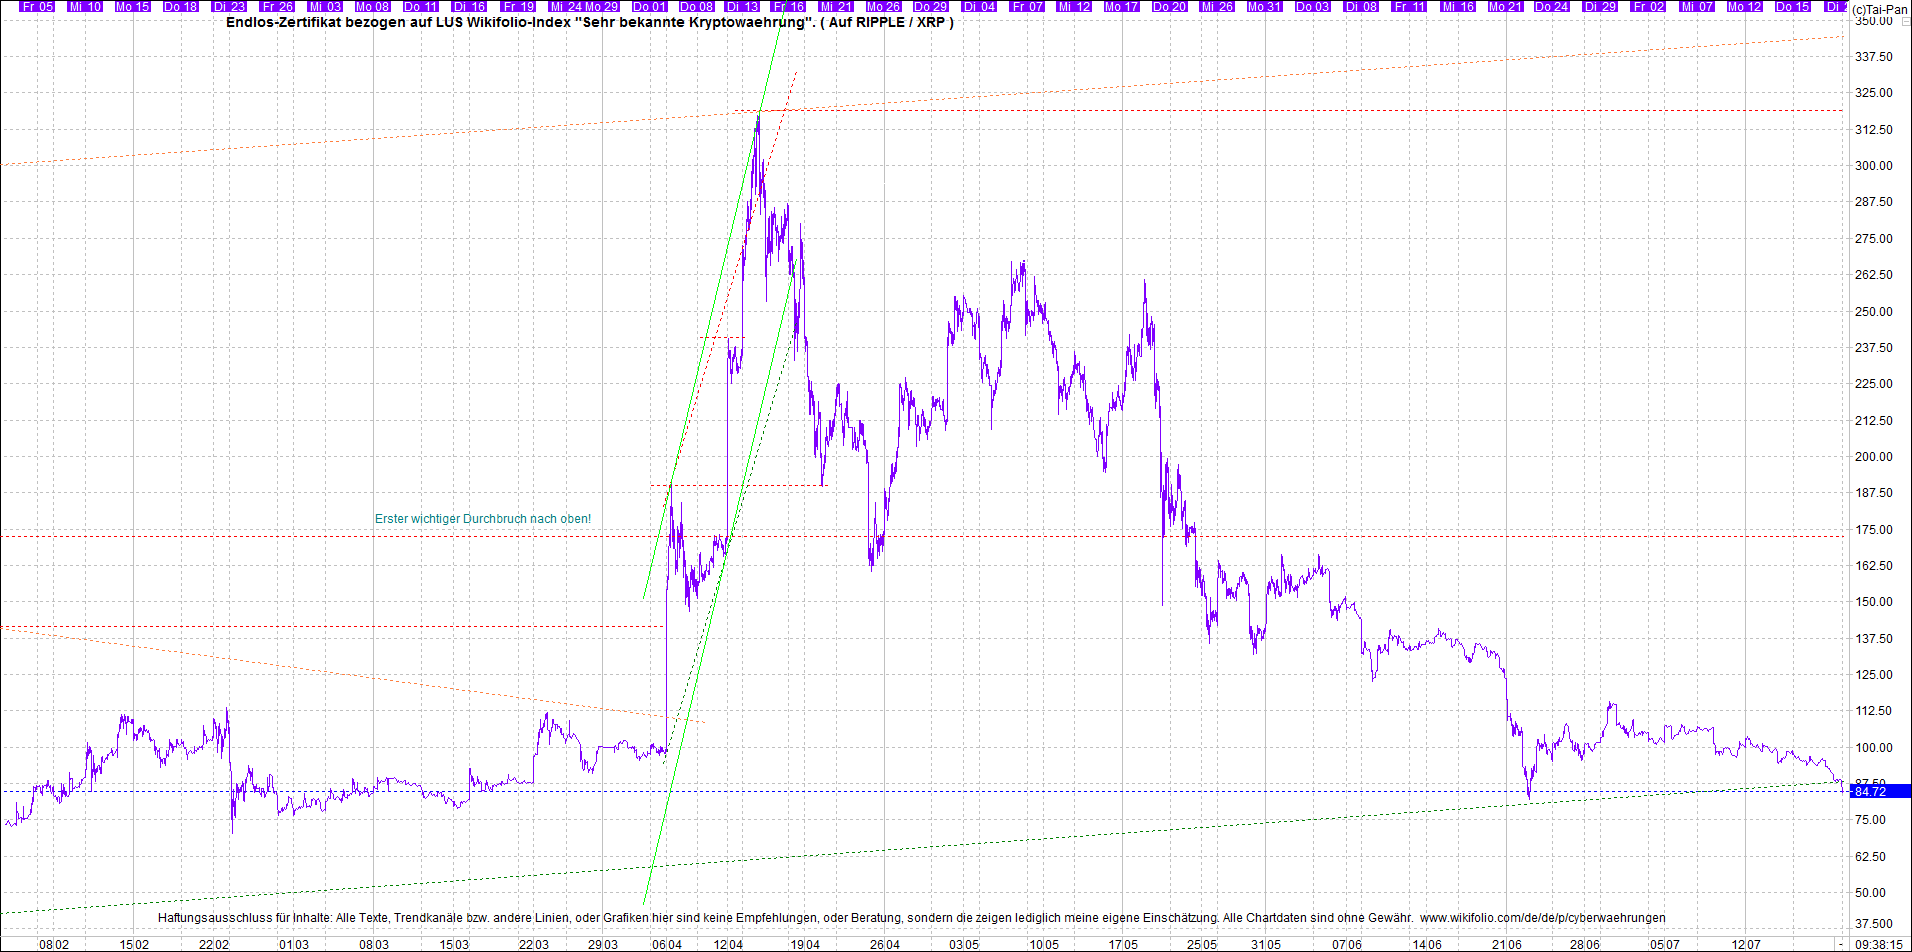Screen dimensions: 1912x952
Task: Click the (c)Tai-Pan copyright label
Action: (x=1879, y=9)
